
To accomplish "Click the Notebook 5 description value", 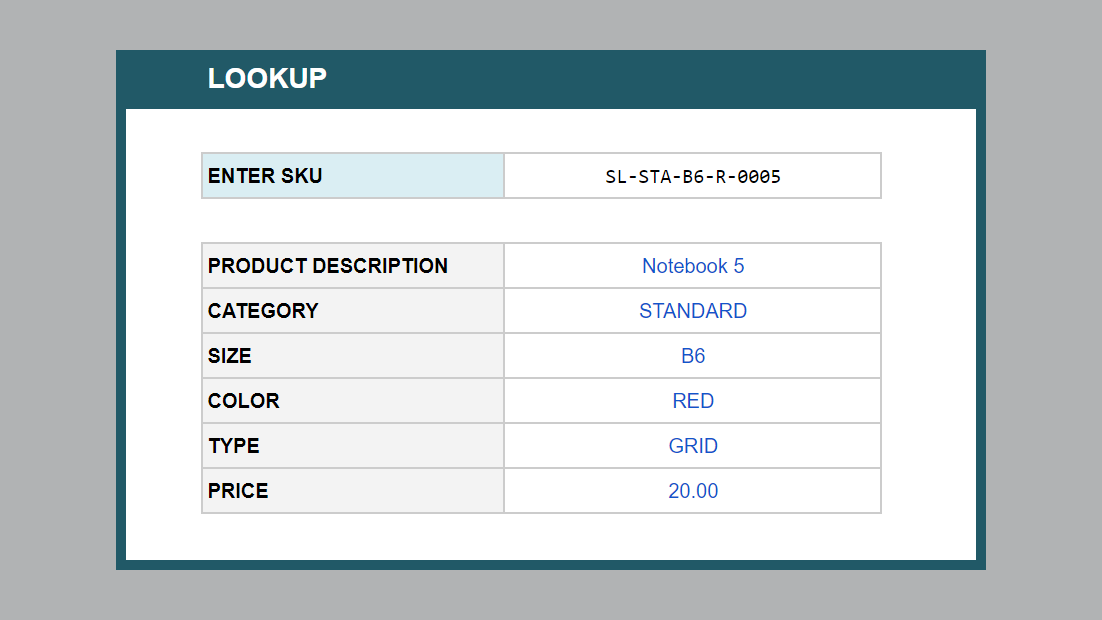I will (x=692, y=266).
